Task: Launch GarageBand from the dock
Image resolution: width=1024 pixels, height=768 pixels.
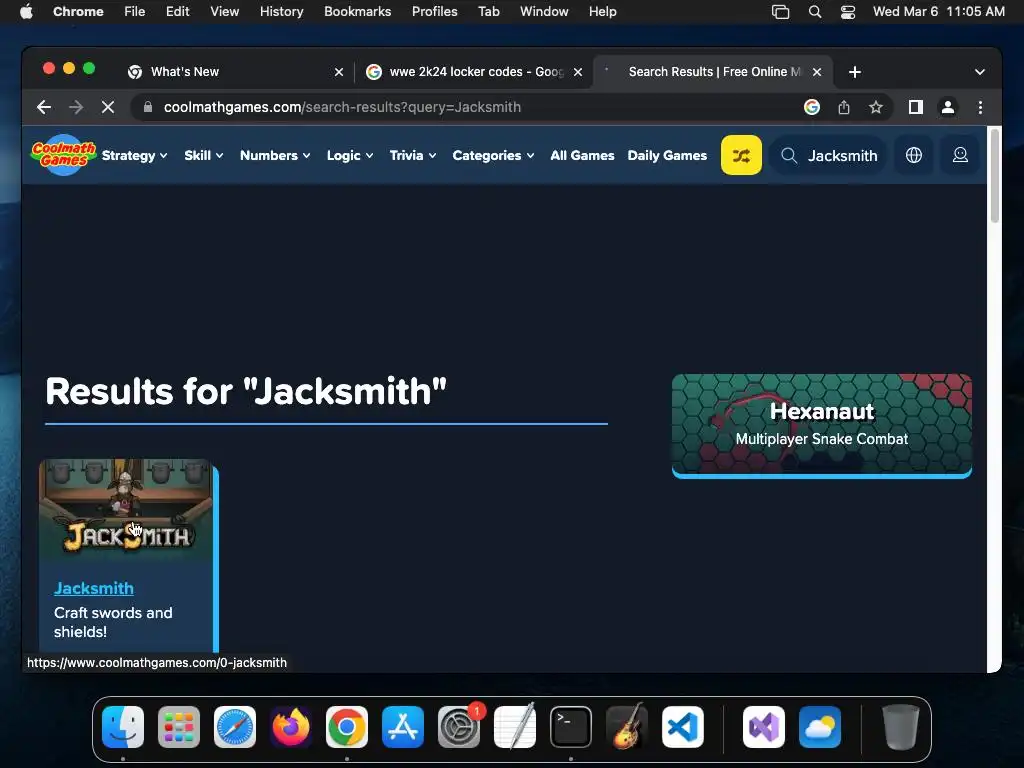Action: pyautogui.click(x=627, y=727)
